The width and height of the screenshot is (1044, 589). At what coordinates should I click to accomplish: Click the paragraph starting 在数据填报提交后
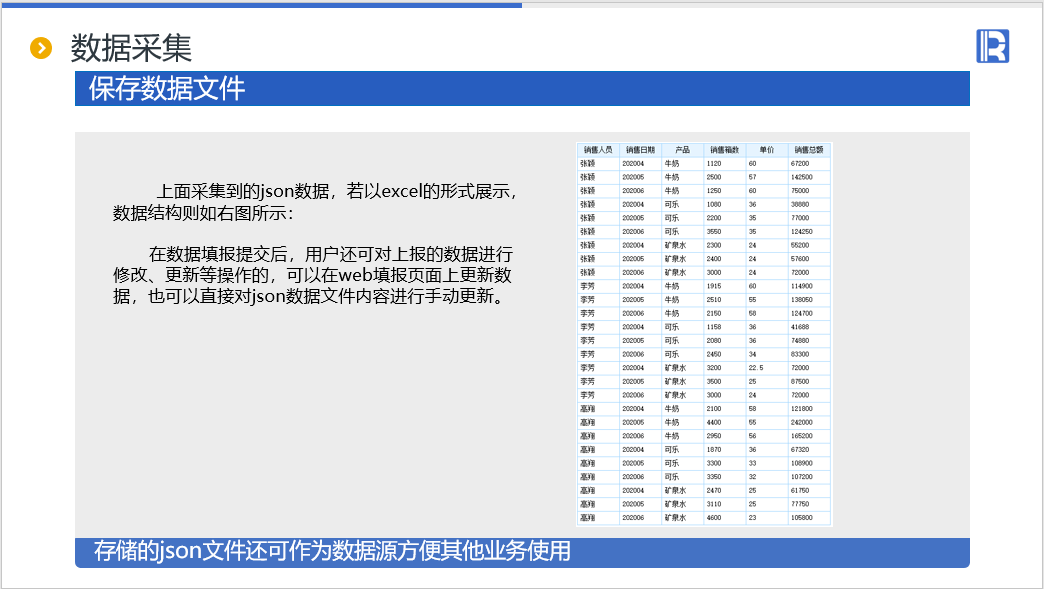[x=316, y=274]
